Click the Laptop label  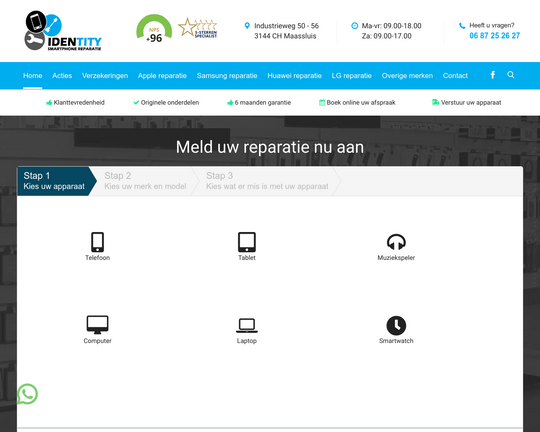(x=247, y=341)
